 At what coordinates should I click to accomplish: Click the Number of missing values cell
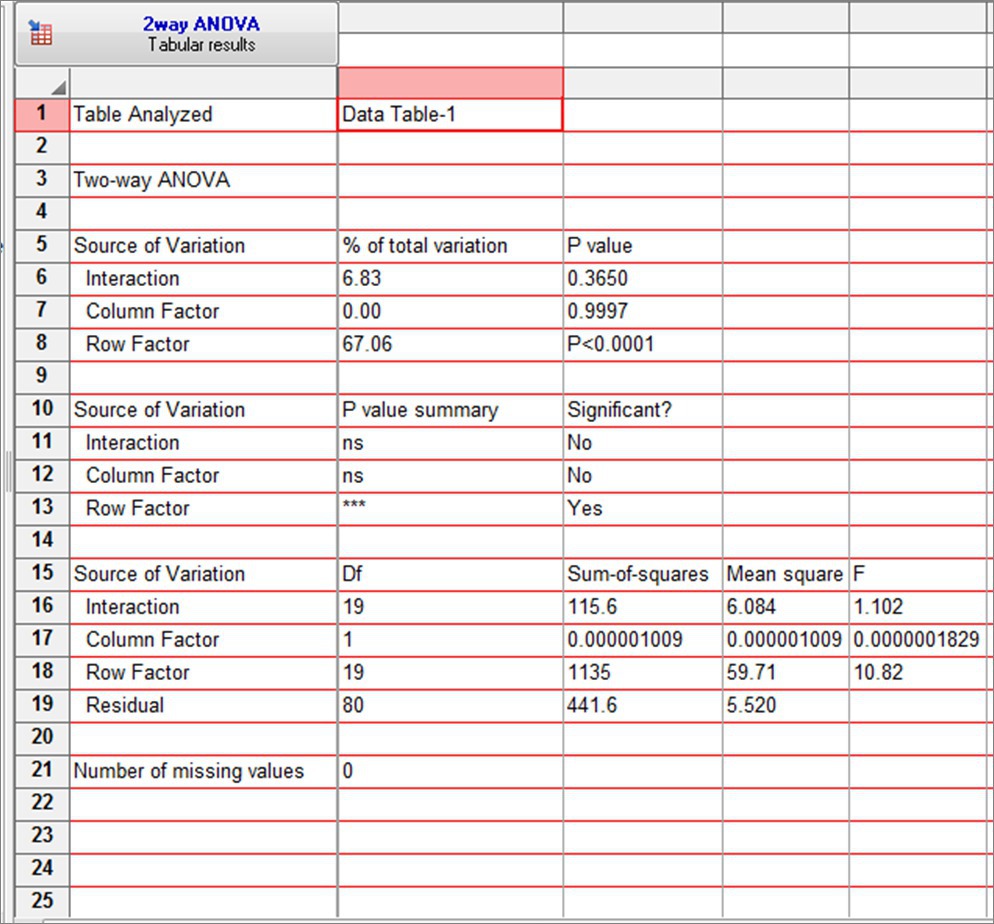(x=203, y=771)
